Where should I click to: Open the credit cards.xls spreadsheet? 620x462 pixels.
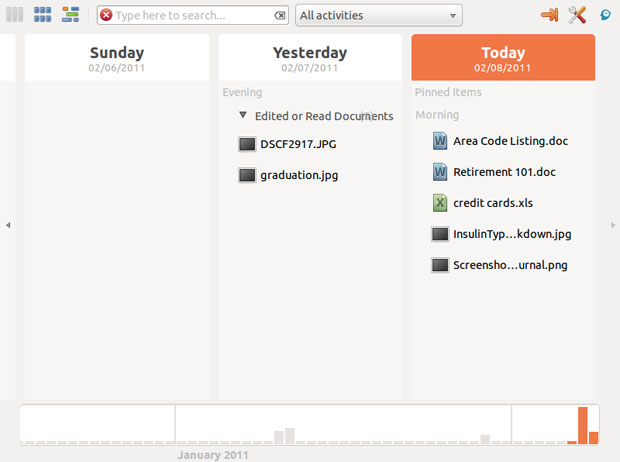492,203
